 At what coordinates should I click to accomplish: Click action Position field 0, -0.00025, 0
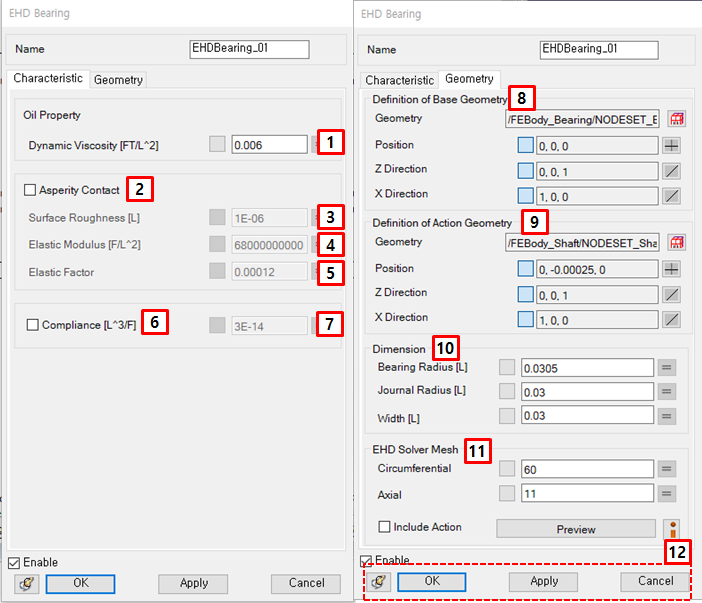(597, 269)
